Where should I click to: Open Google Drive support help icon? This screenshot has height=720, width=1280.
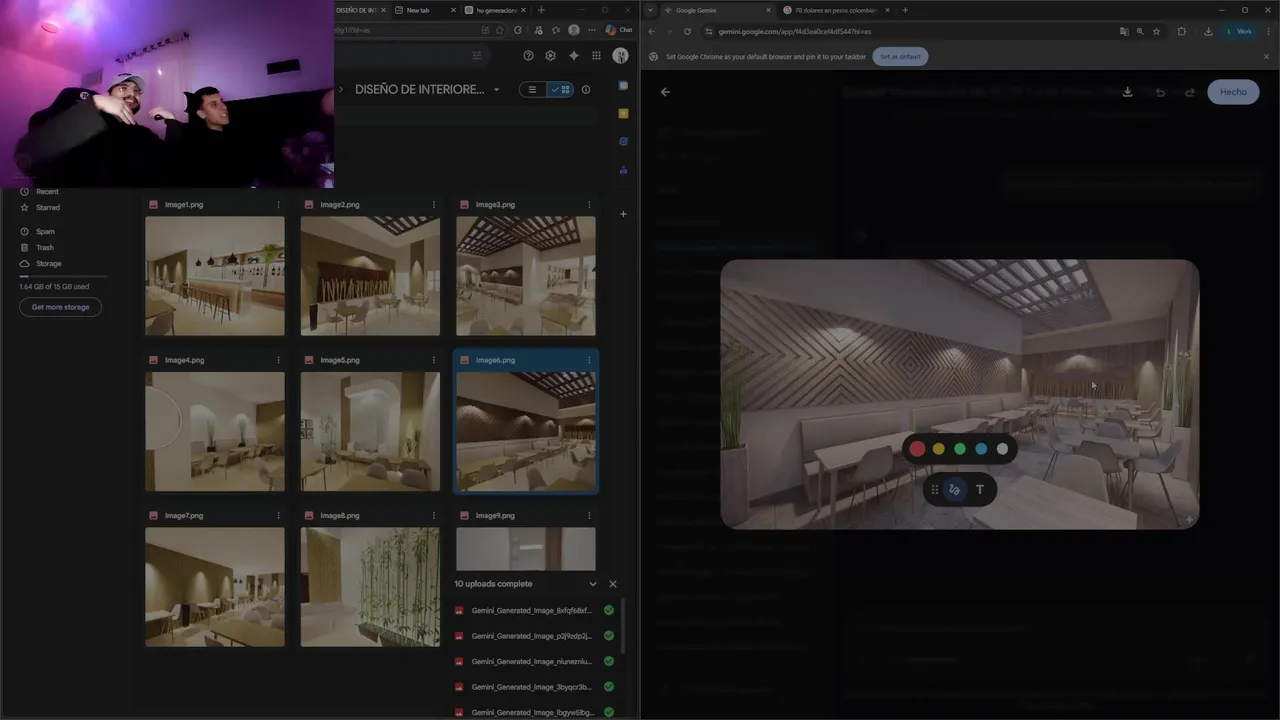tap(529, 56)
